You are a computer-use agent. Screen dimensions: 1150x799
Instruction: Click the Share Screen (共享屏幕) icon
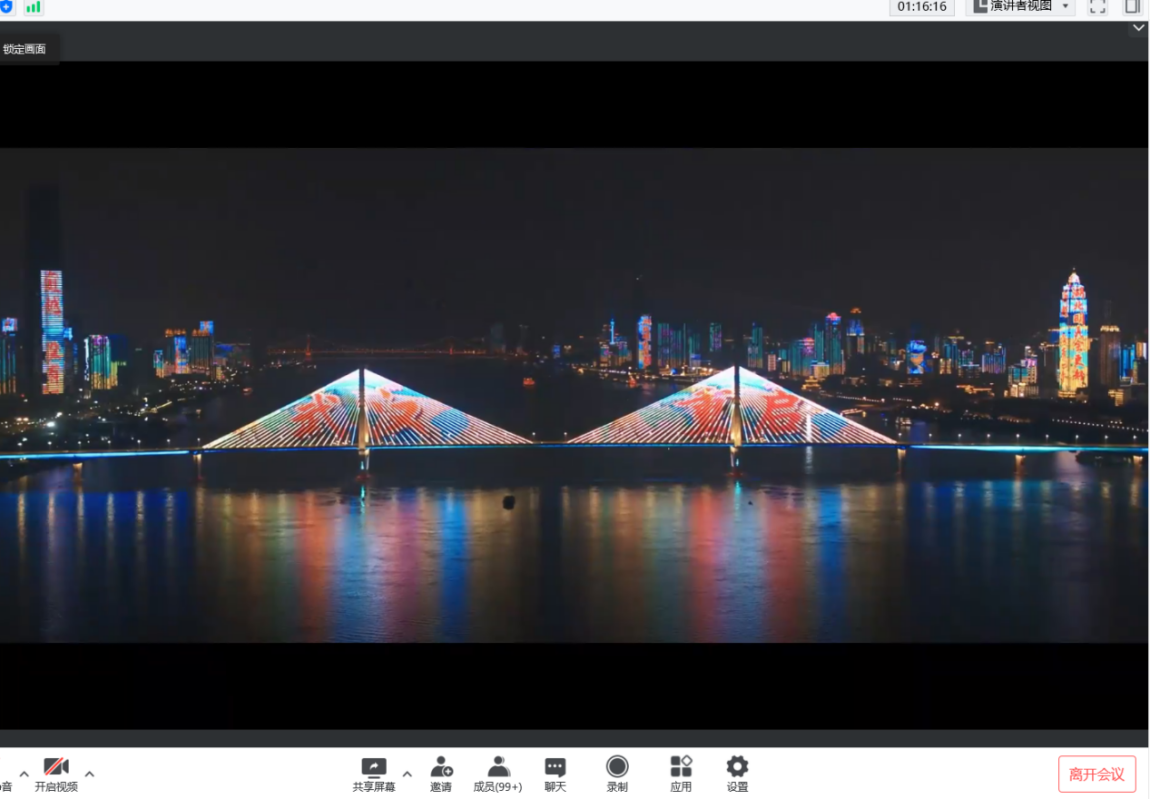pyautogui.click(x=373, y=767)
